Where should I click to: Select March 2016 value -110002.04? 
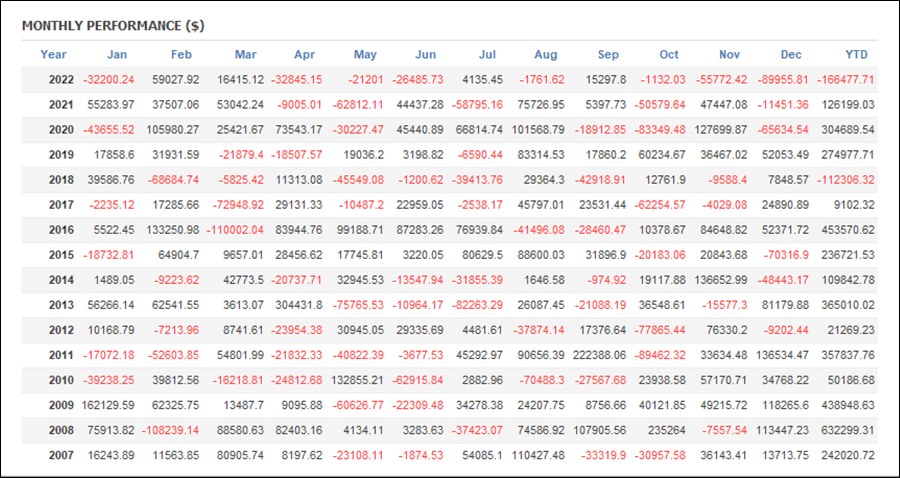coord(235,230)
